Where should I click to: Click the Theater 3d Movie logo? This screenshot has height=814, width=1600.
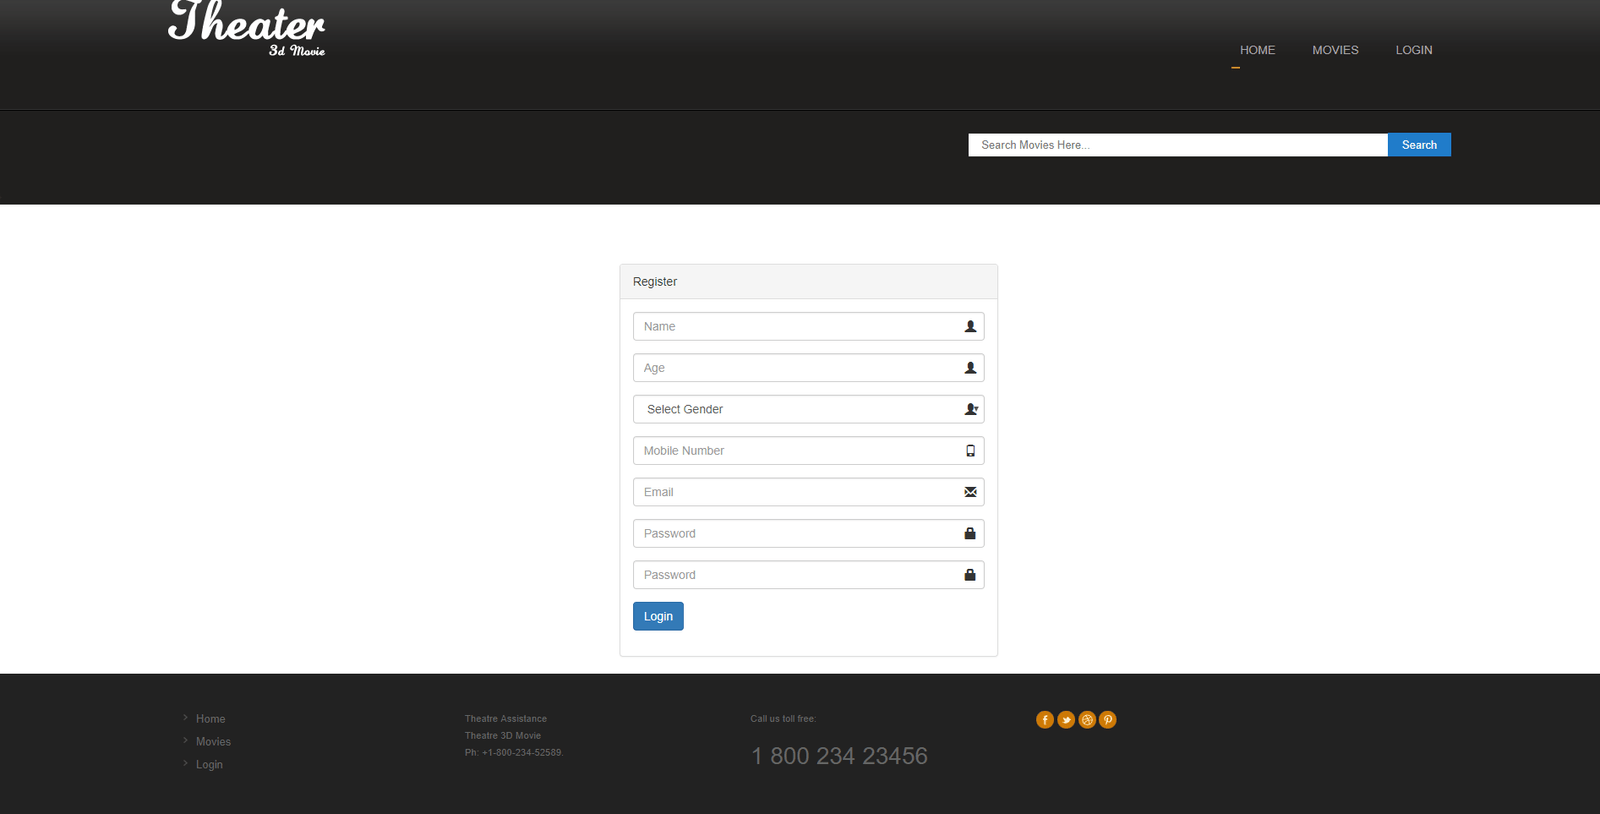[247, 29]
